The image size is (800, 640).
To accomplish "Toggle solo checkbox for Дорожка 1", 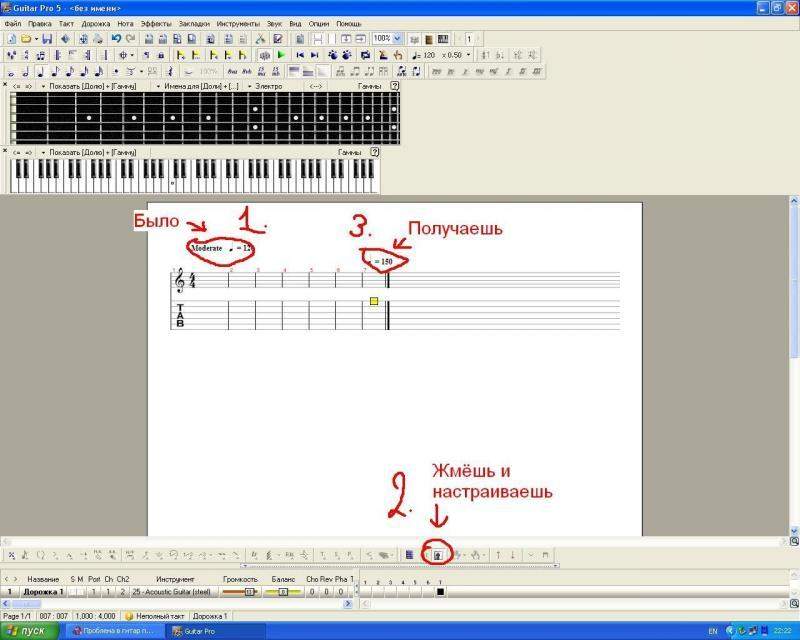I will [73, 592].
